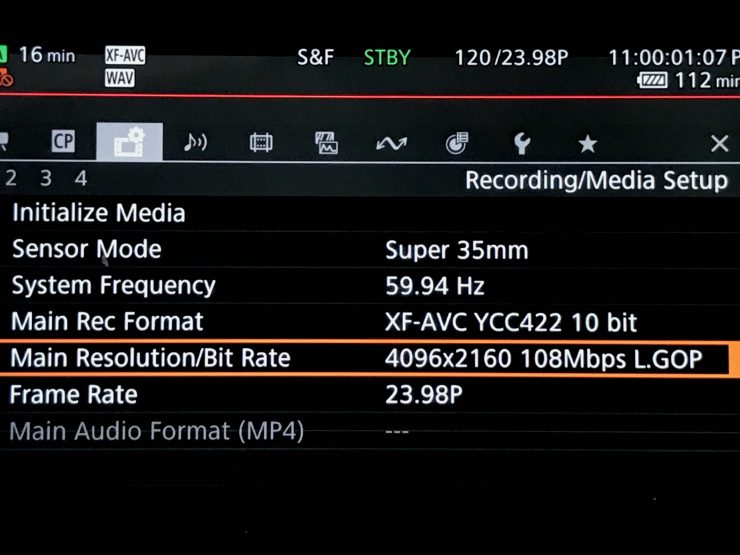Tap the 120/23.98P frame rate readout
The height and width of the screenshot is (555, 740).
coord(511,58)
